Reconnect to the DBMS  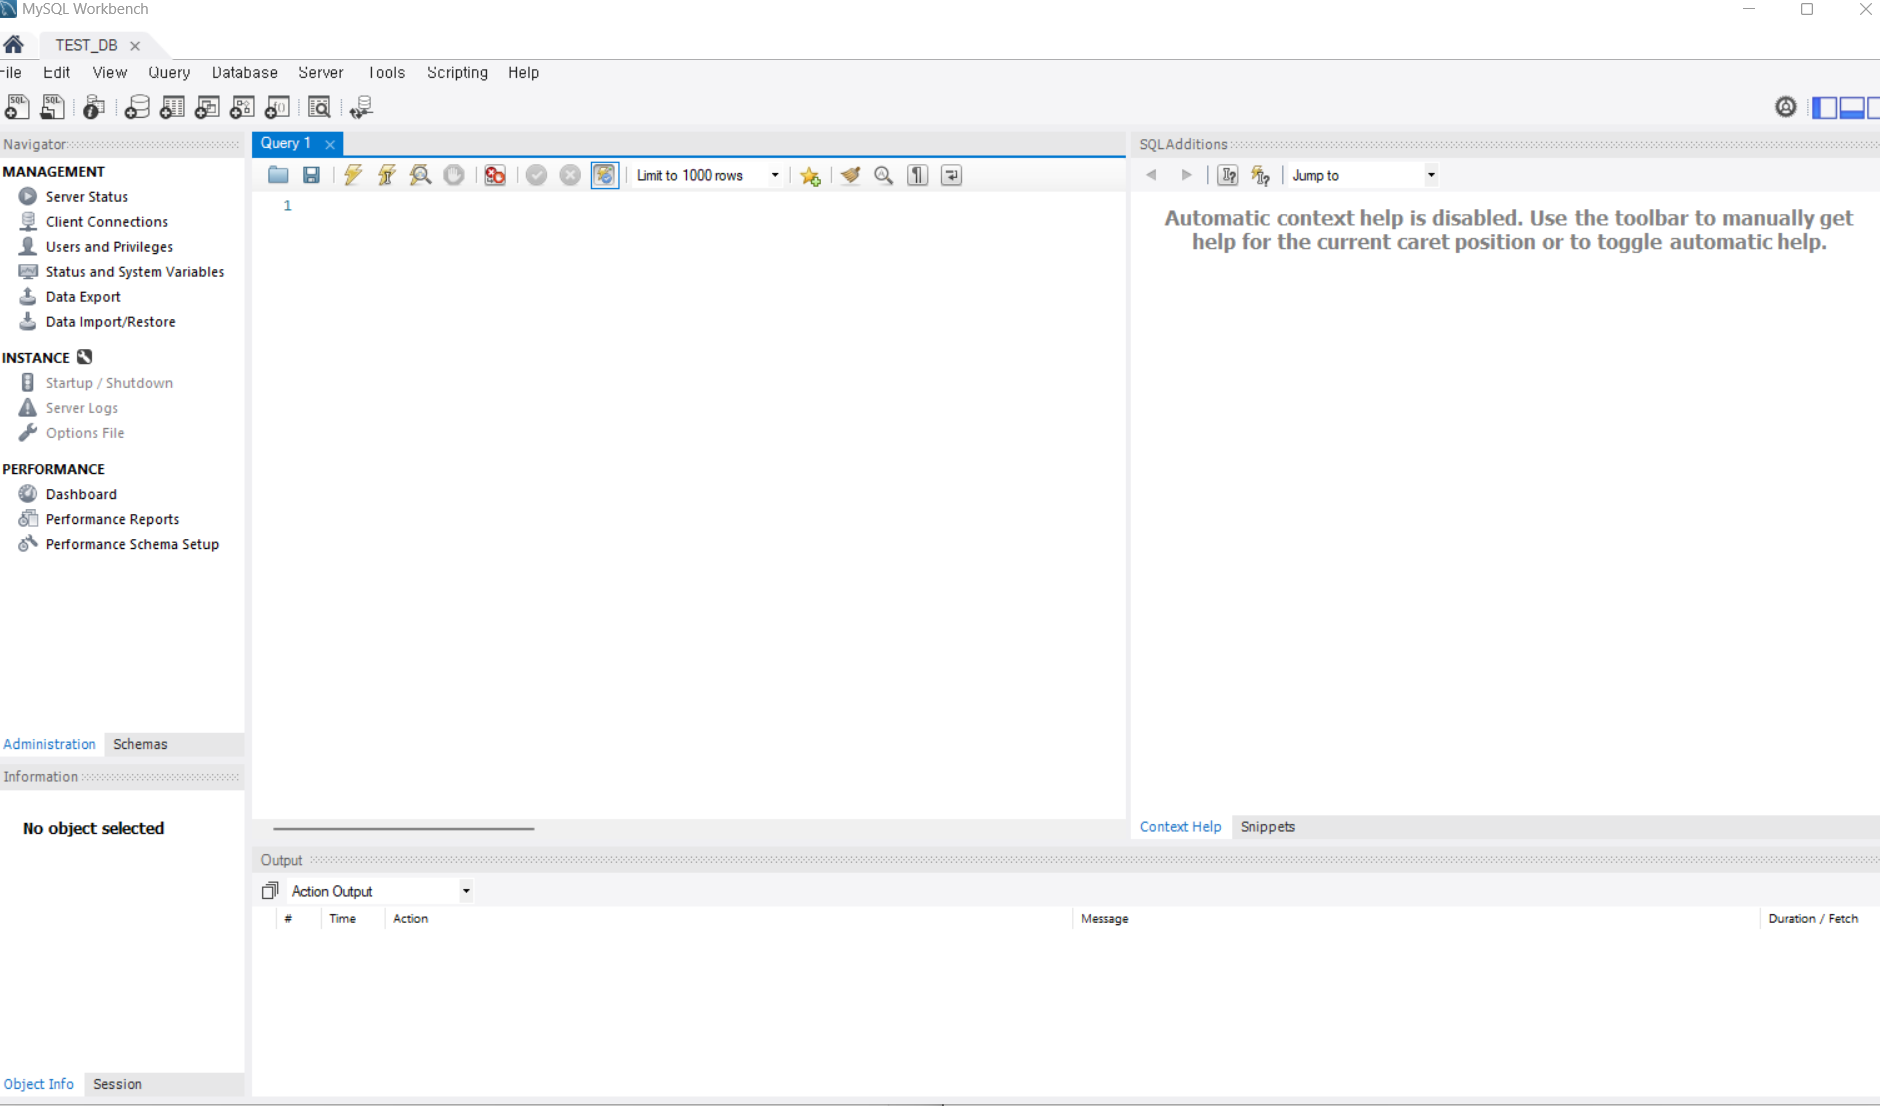coord(361,107)
